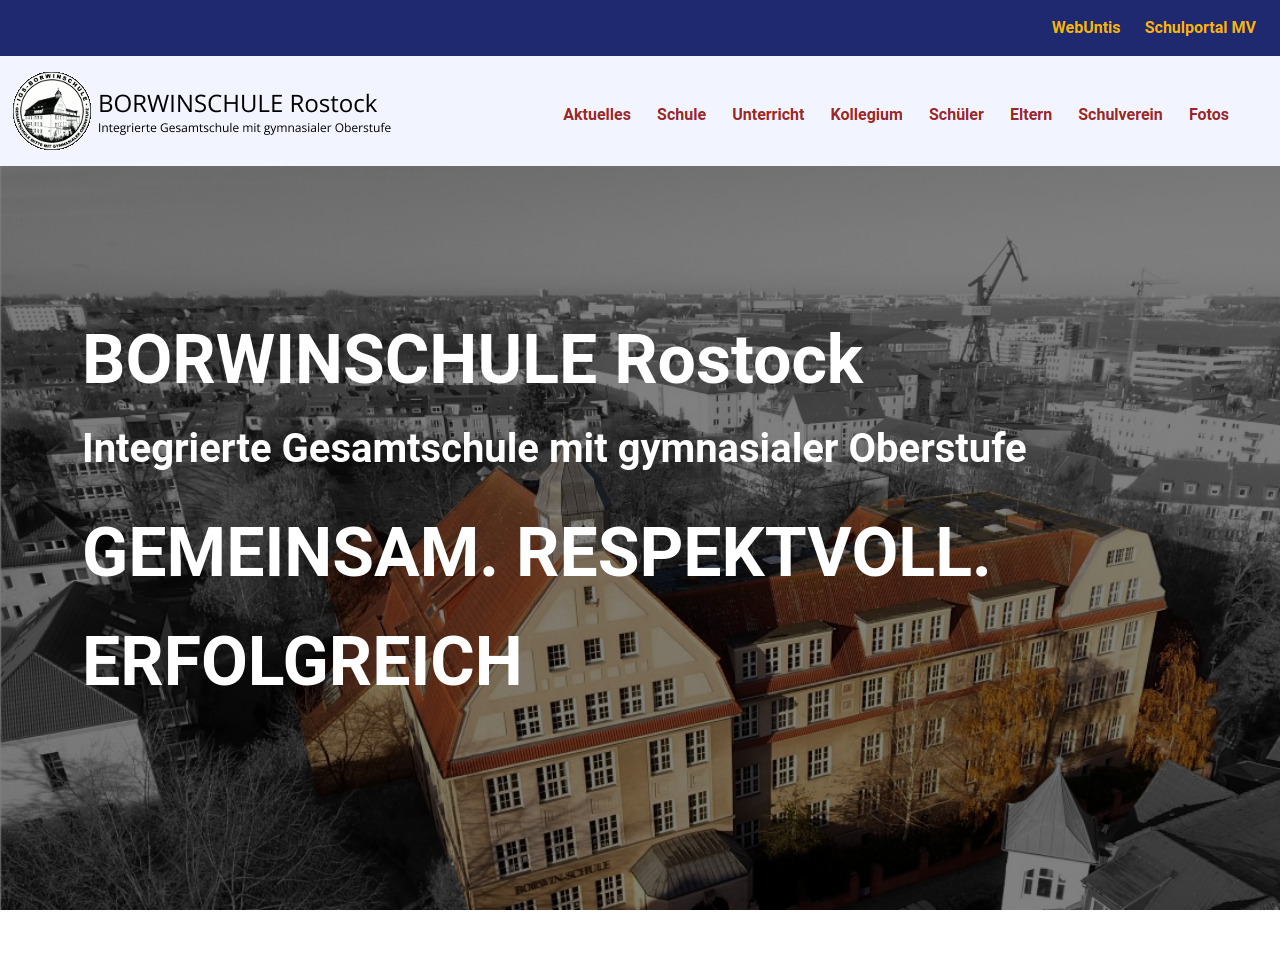Expand the Unterricht navigation menu

click(767, 115)
